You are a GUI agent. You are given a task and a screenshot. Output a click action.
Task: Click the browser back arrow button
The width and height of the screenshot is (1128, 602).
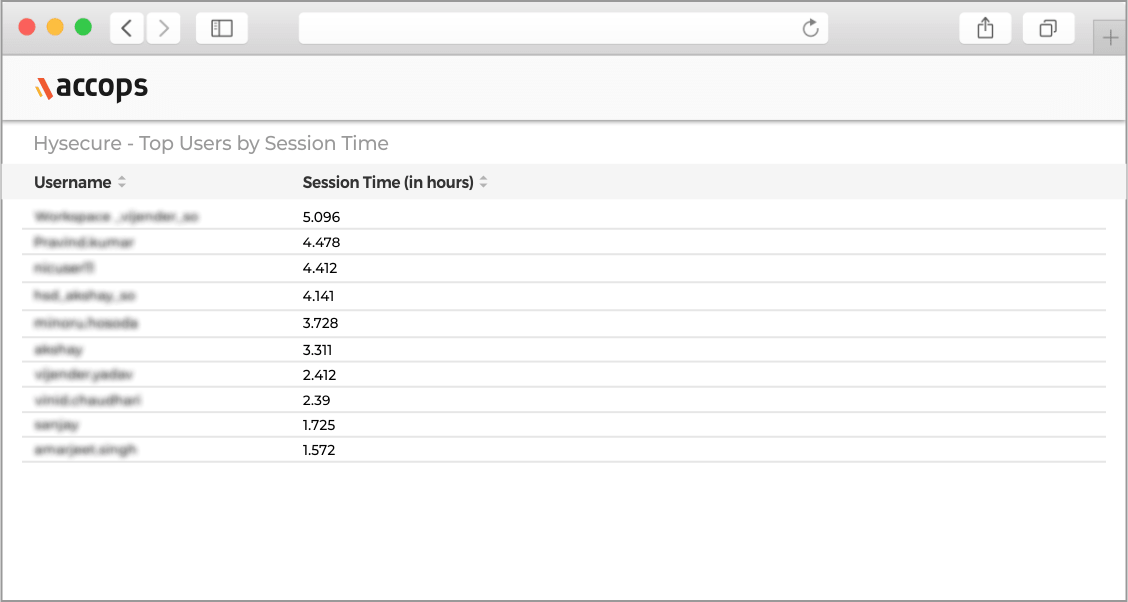(126, 28)
